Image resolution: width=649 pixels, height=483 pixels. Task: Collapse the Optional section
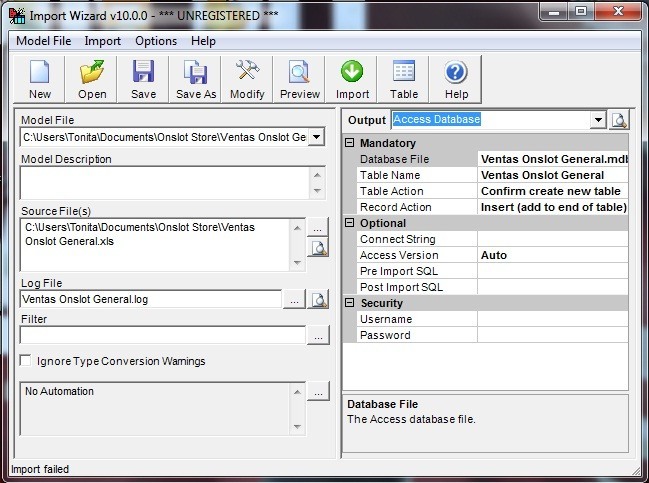pyautogui.click(x=350, y=223)
